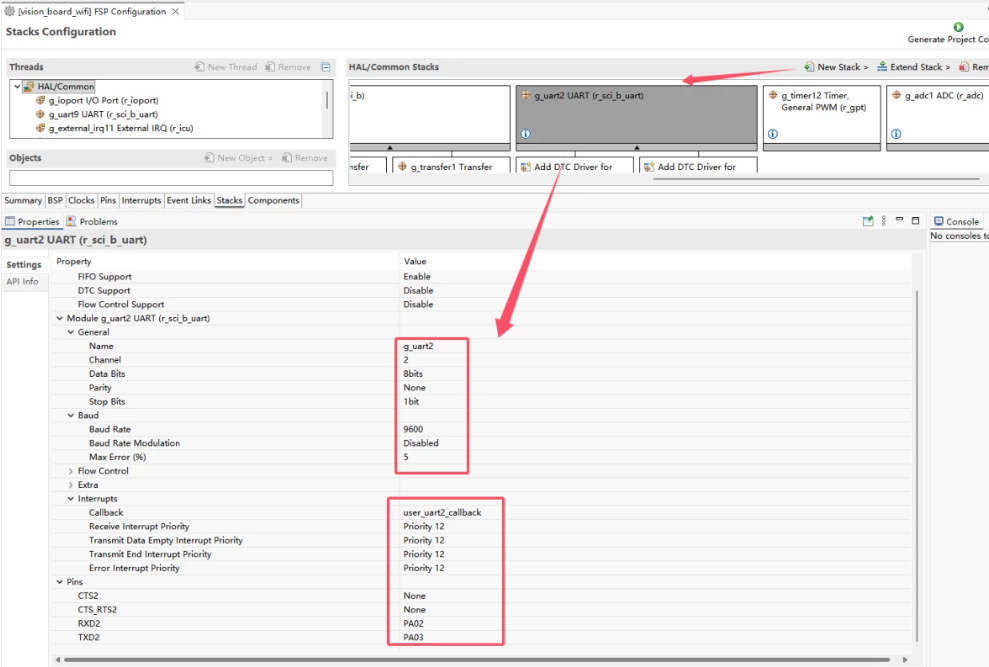Click the stacks canvas horizontal scrollbar
Viewport: 989px width, 667px height.
[x=816, y=179]
